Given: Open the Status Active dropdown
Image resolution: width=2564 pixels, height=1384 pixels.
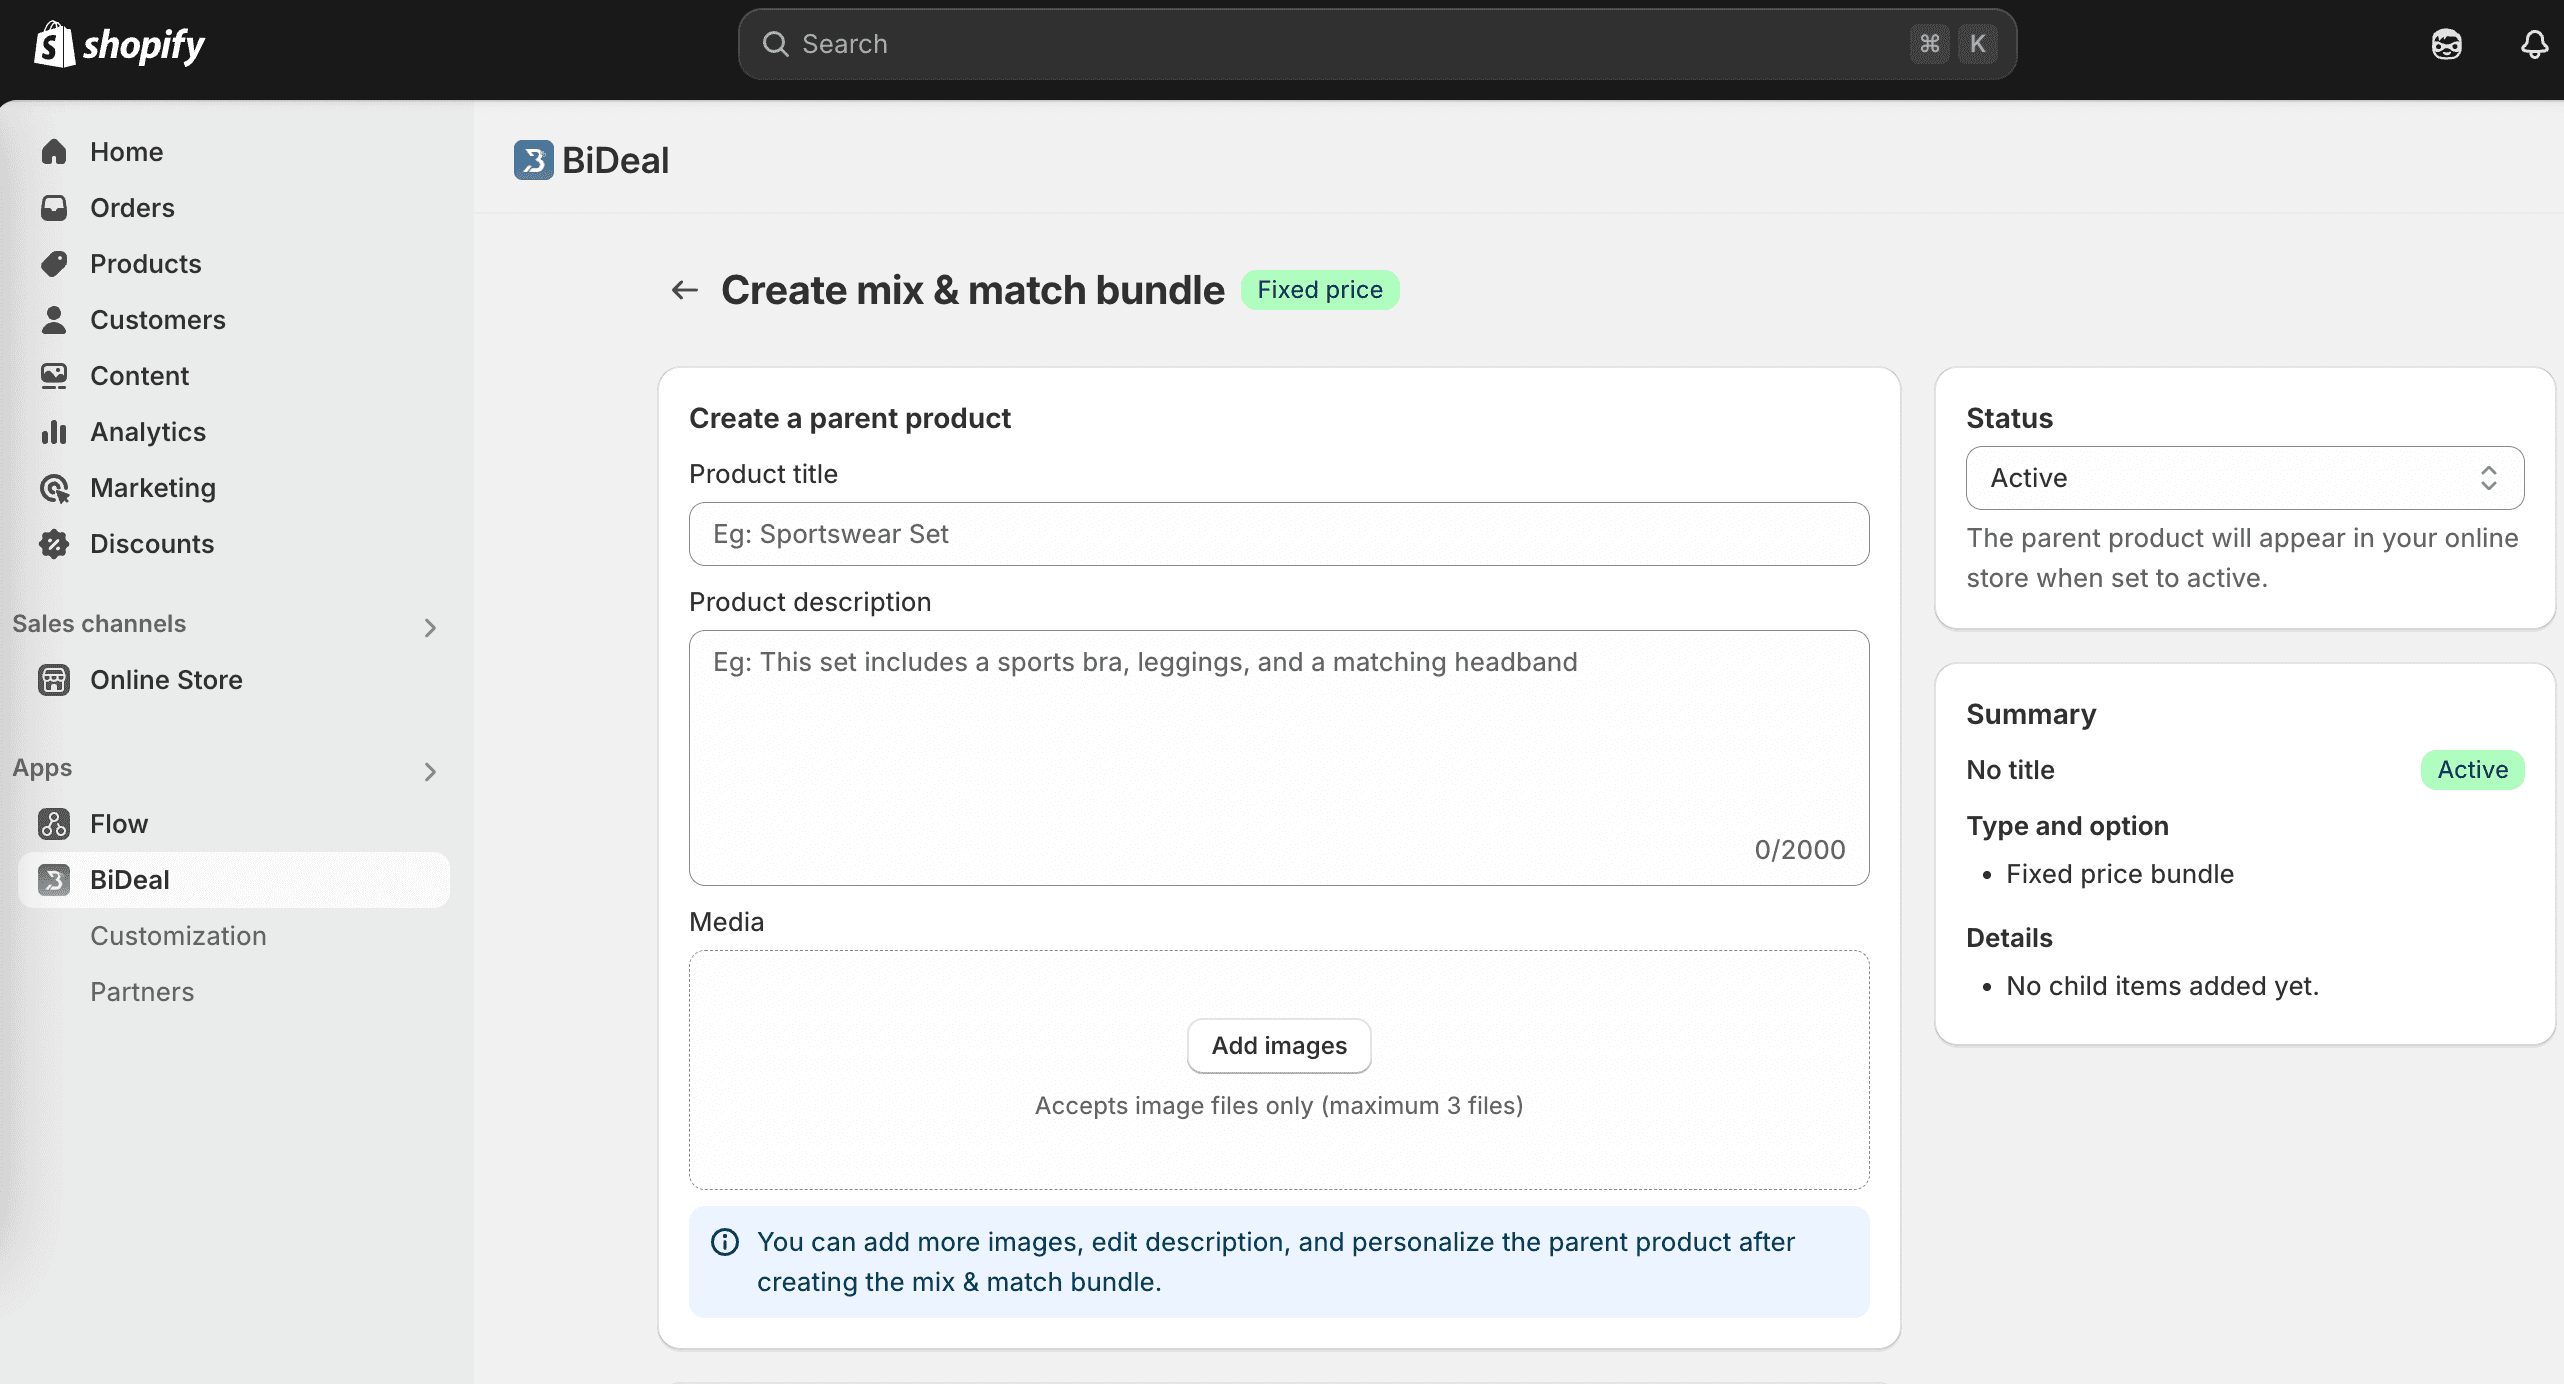Looking at the screenshot, I should click(x=2244, y=478).
